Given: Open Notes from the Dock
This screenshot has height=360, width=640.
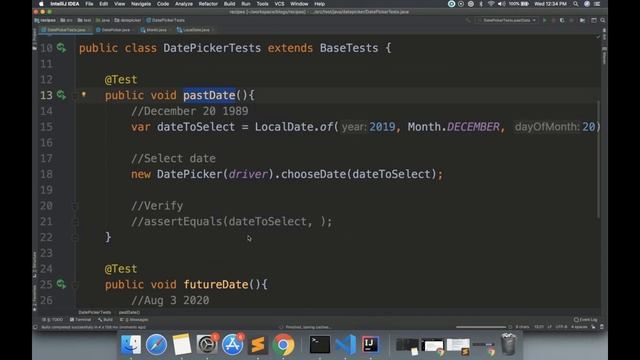Looking at the screenshot, I should (x=182, y=344).
